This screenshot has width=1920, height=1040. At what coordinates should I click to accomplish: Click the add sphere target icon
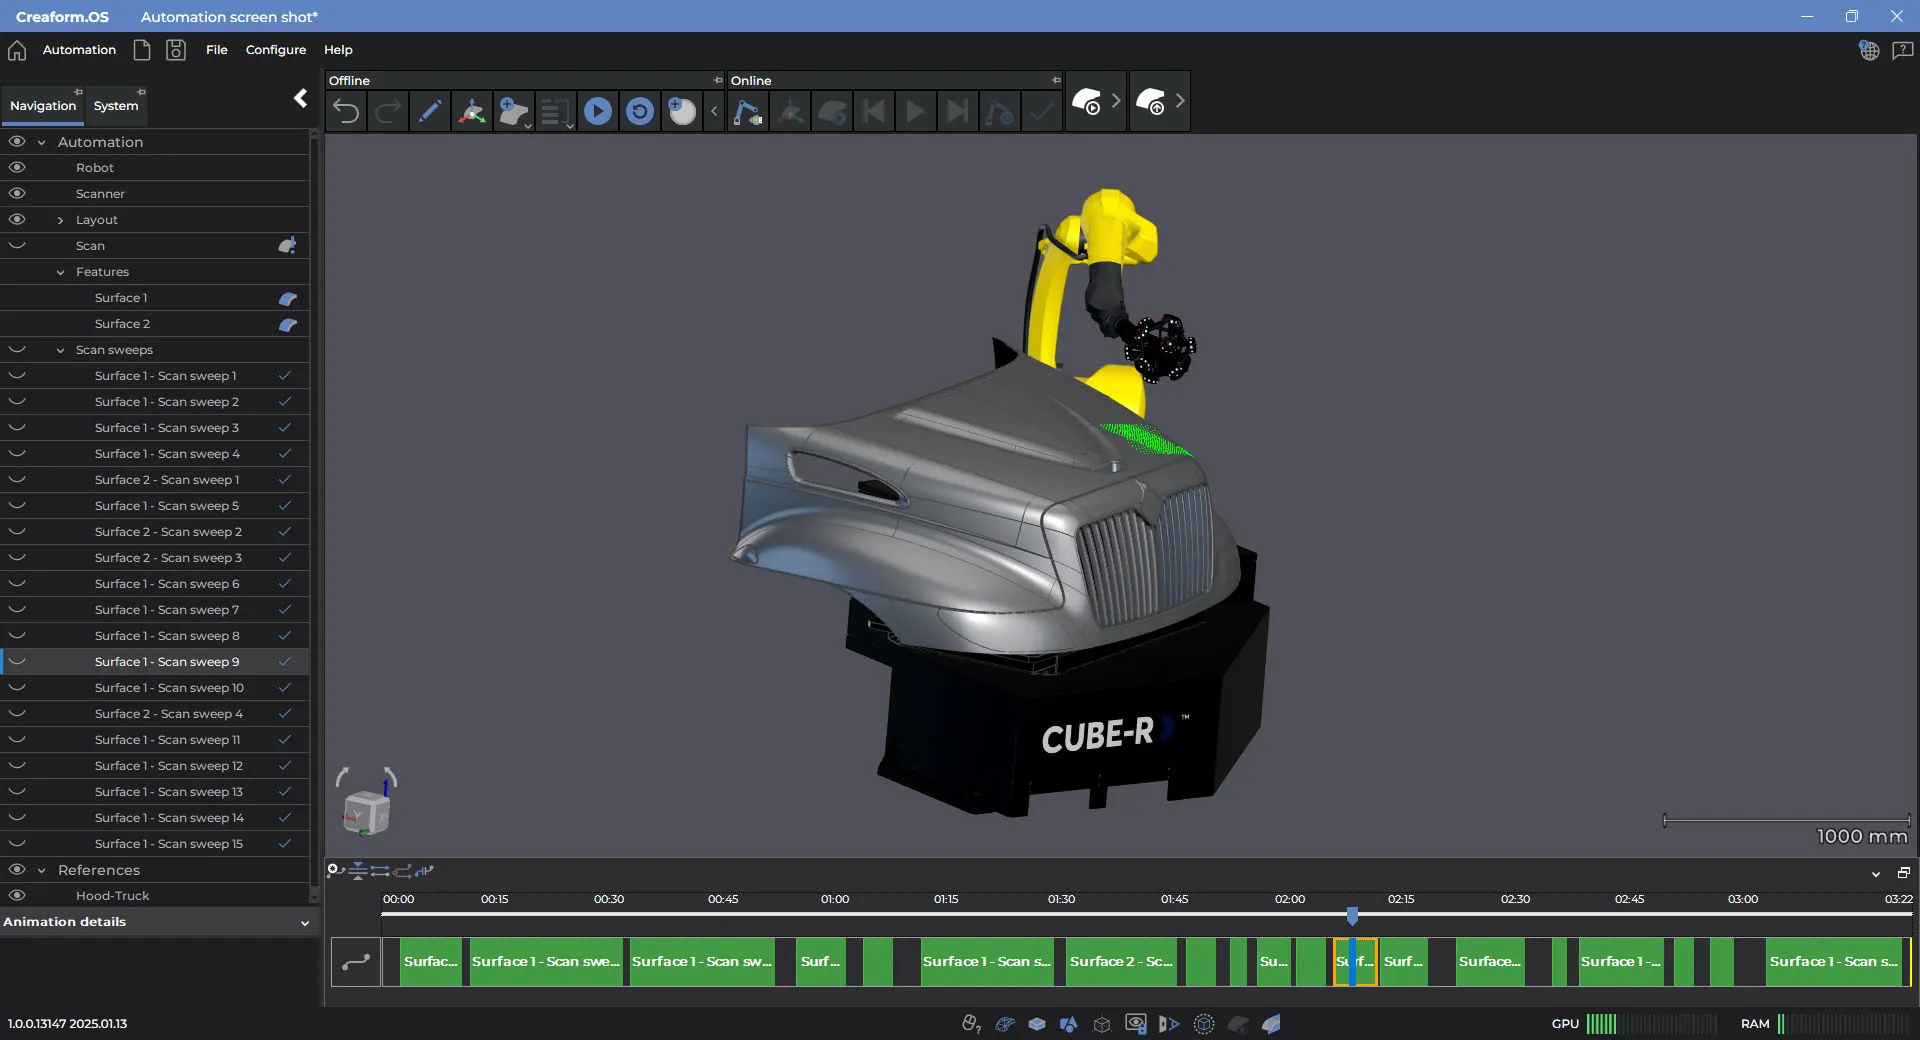click(682, 111)
